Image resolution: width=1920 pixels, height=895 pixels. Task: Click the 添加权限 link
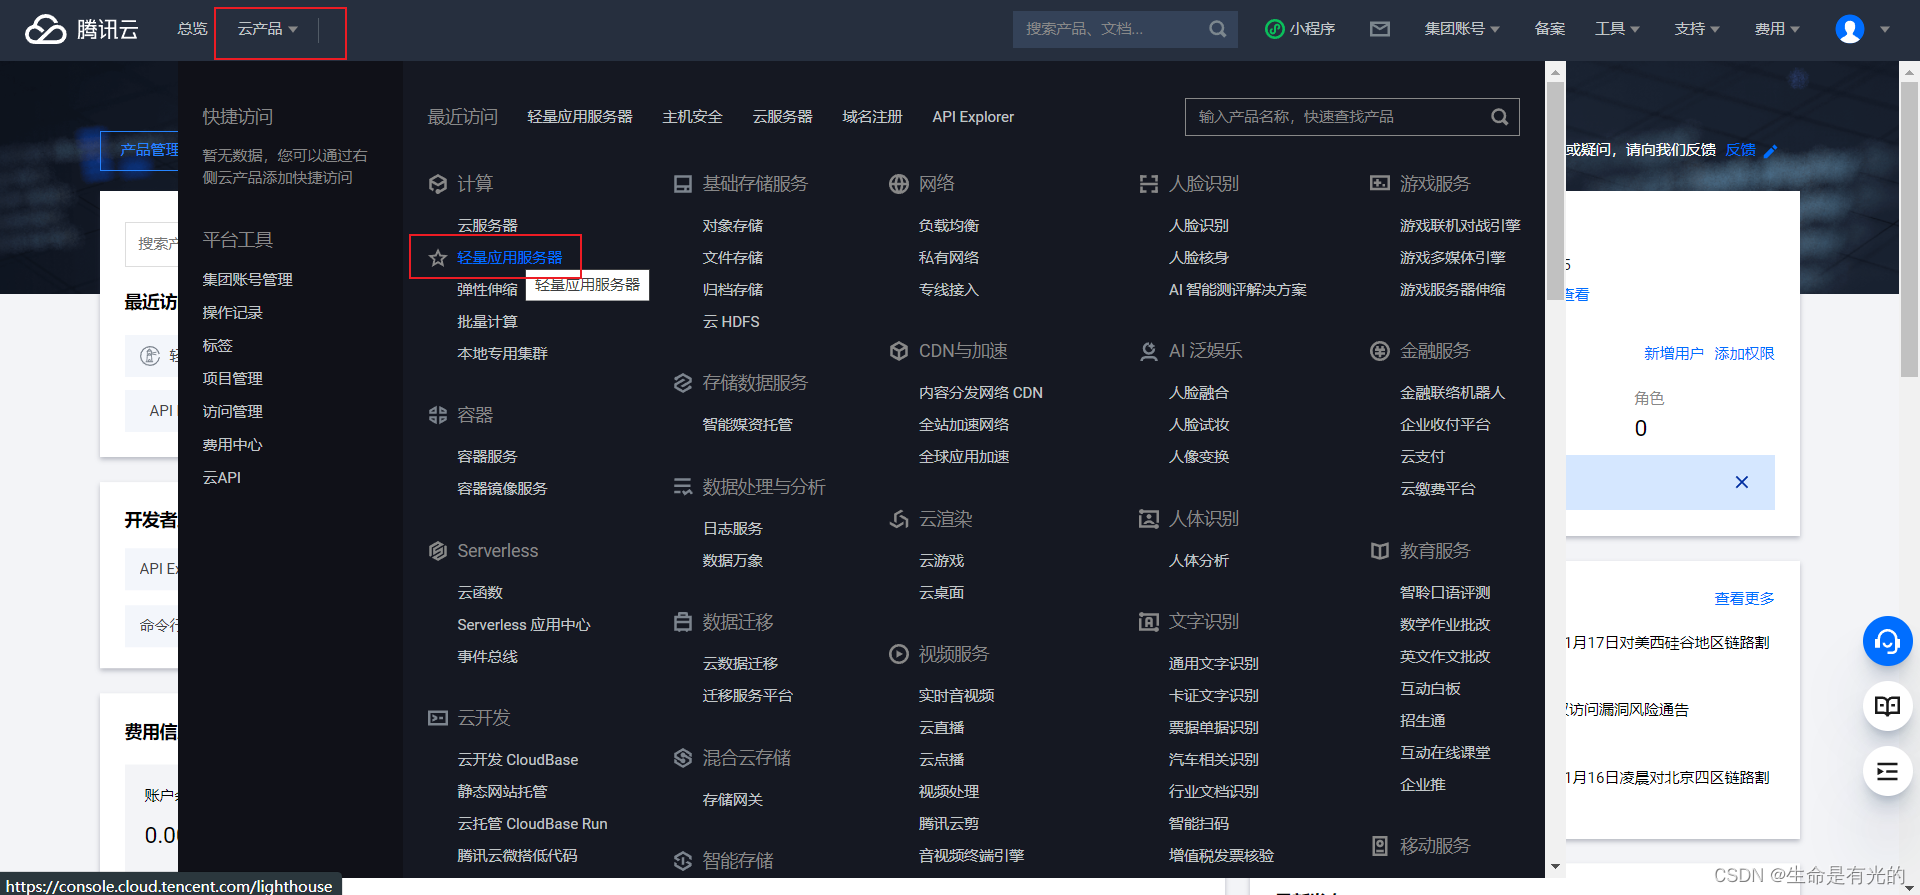click(x=1744, y=354)
